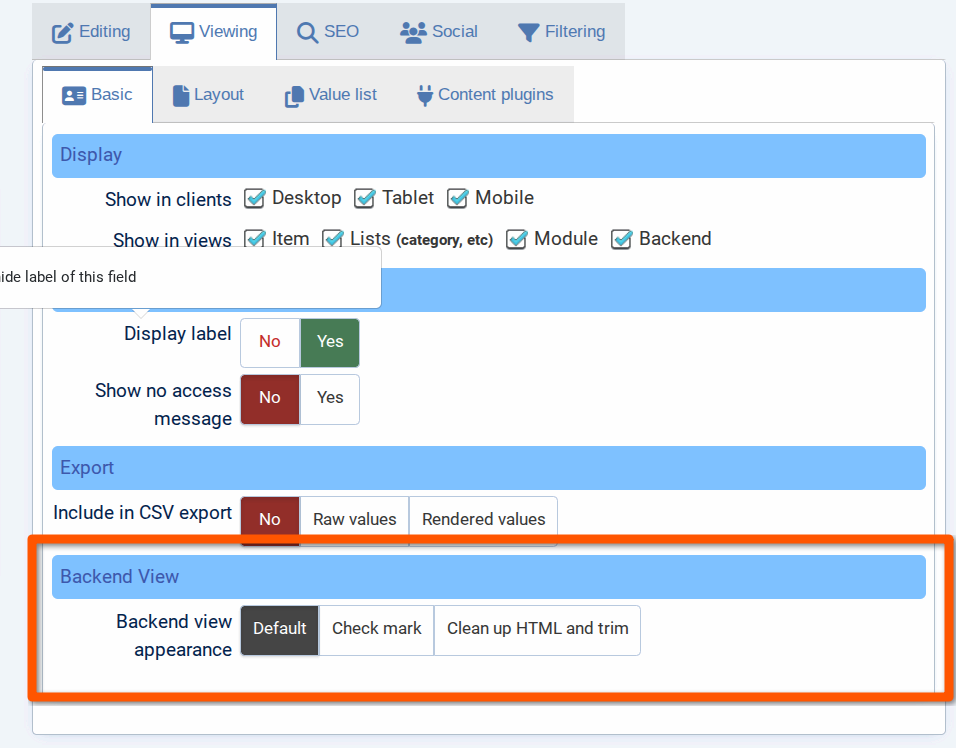Click the plug icon on Content plugins tab
Image resolution: width=956 pixels, height=748 pixels.
point(424,95)
